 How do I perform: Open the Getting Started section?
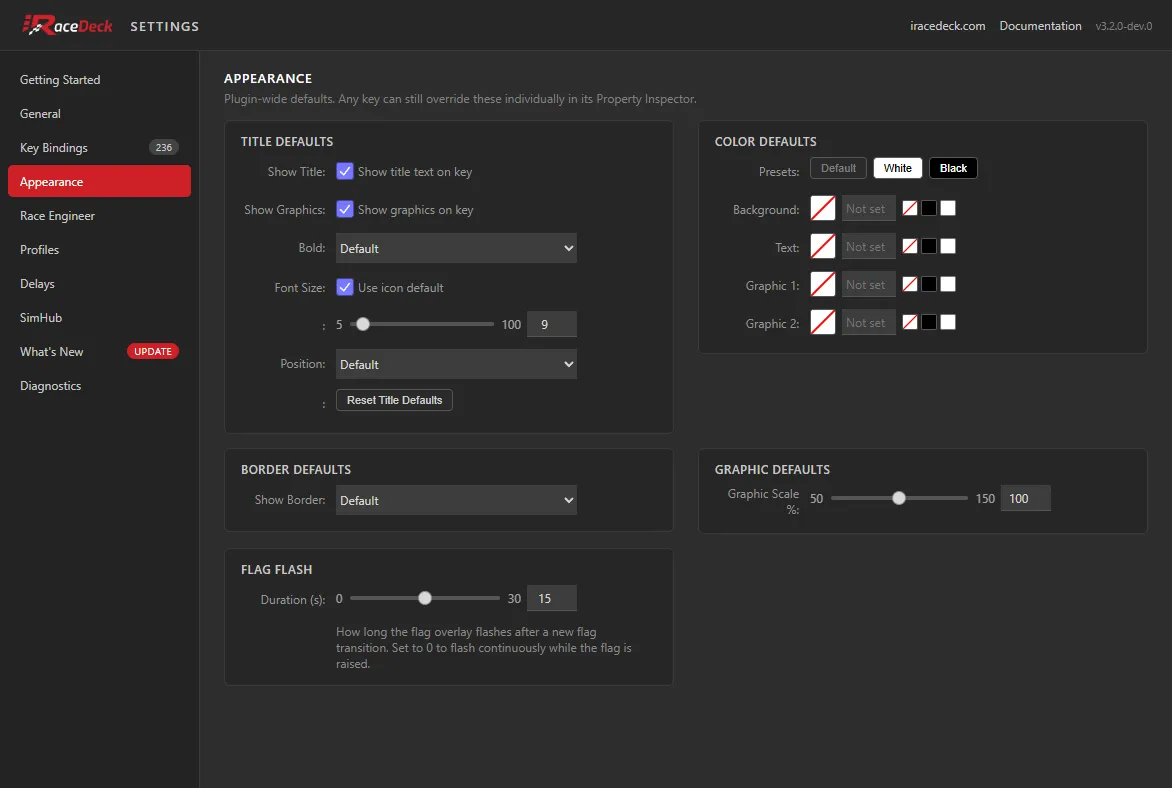99,79
